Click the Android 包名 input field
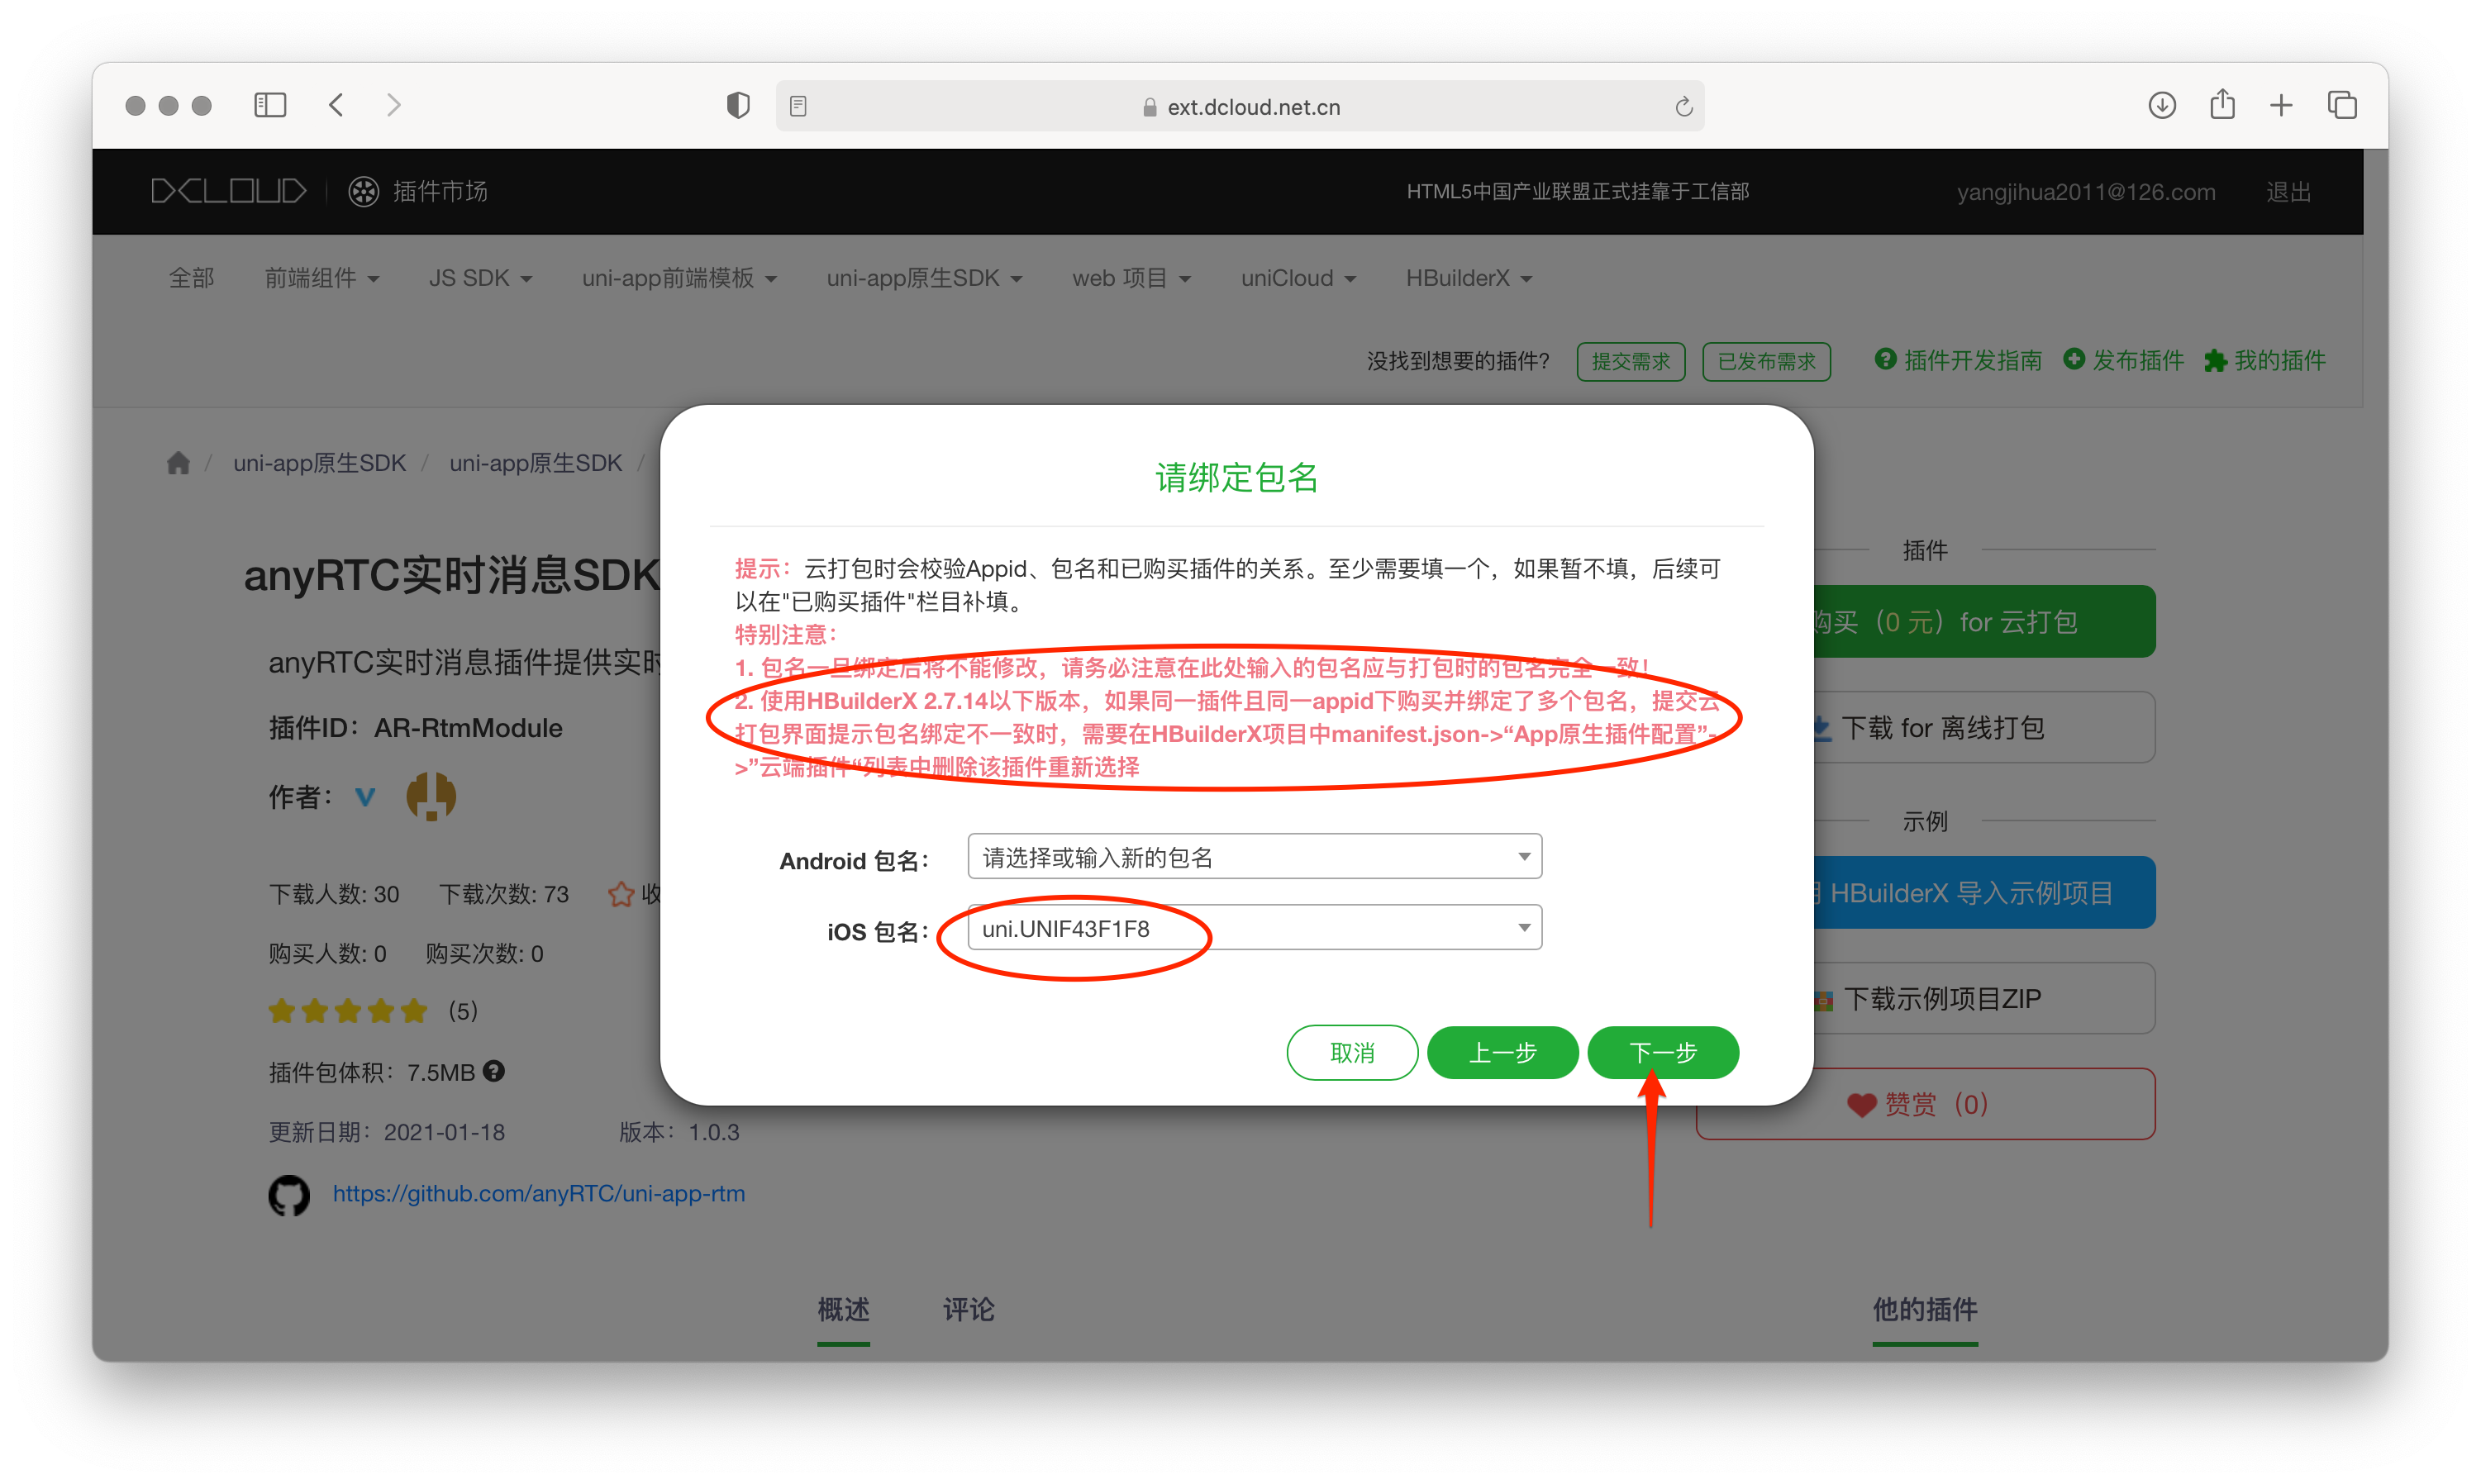Screen dimensions: 2481x1484 [x=1254, y=856]
